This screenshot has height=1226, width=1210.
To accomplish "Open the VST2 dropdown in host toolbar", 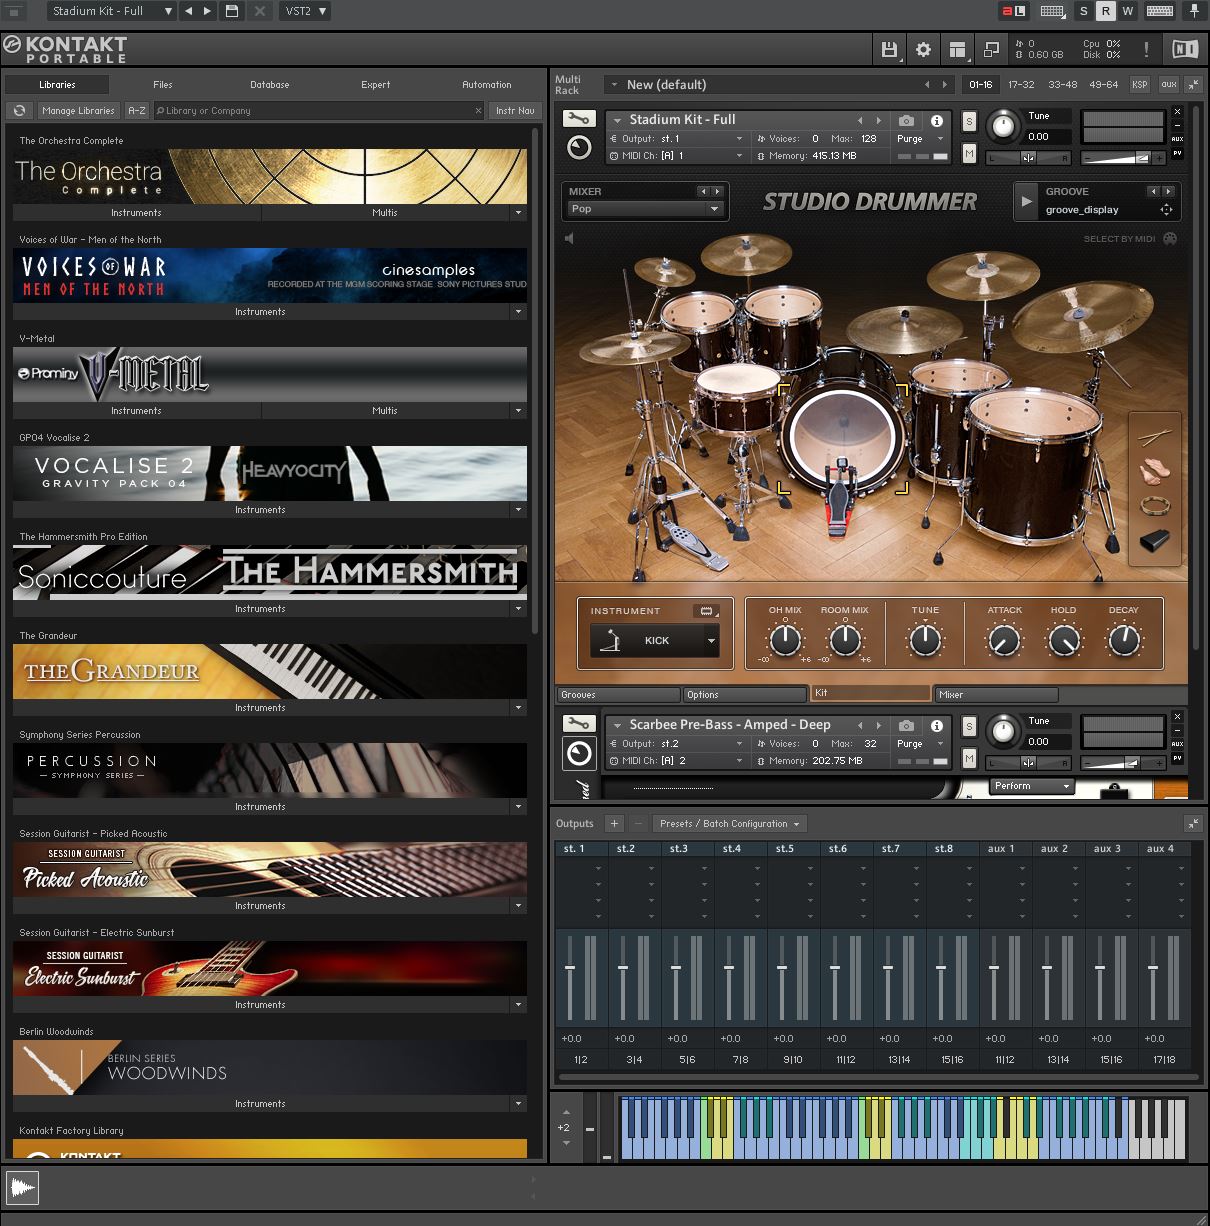I will pyautogui.click(x=304, y=11).
